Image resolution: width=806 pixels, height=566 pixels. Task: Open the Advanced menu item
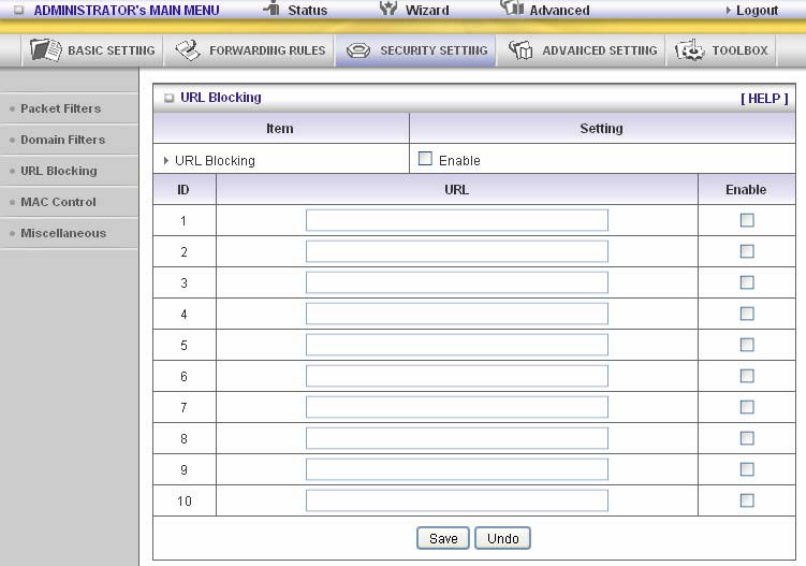point(559,10)
